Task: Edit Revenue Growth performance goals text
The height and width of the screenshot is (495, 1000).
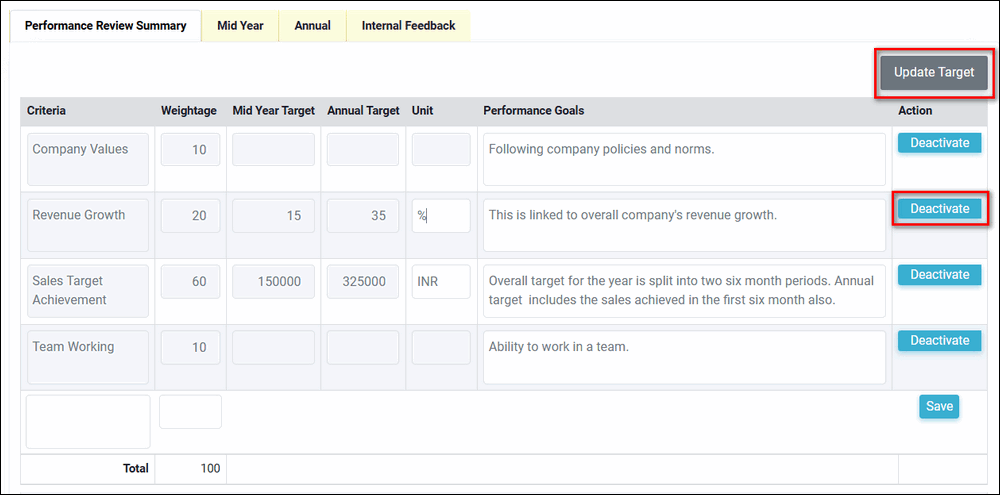Action: [x=684, y=225]
